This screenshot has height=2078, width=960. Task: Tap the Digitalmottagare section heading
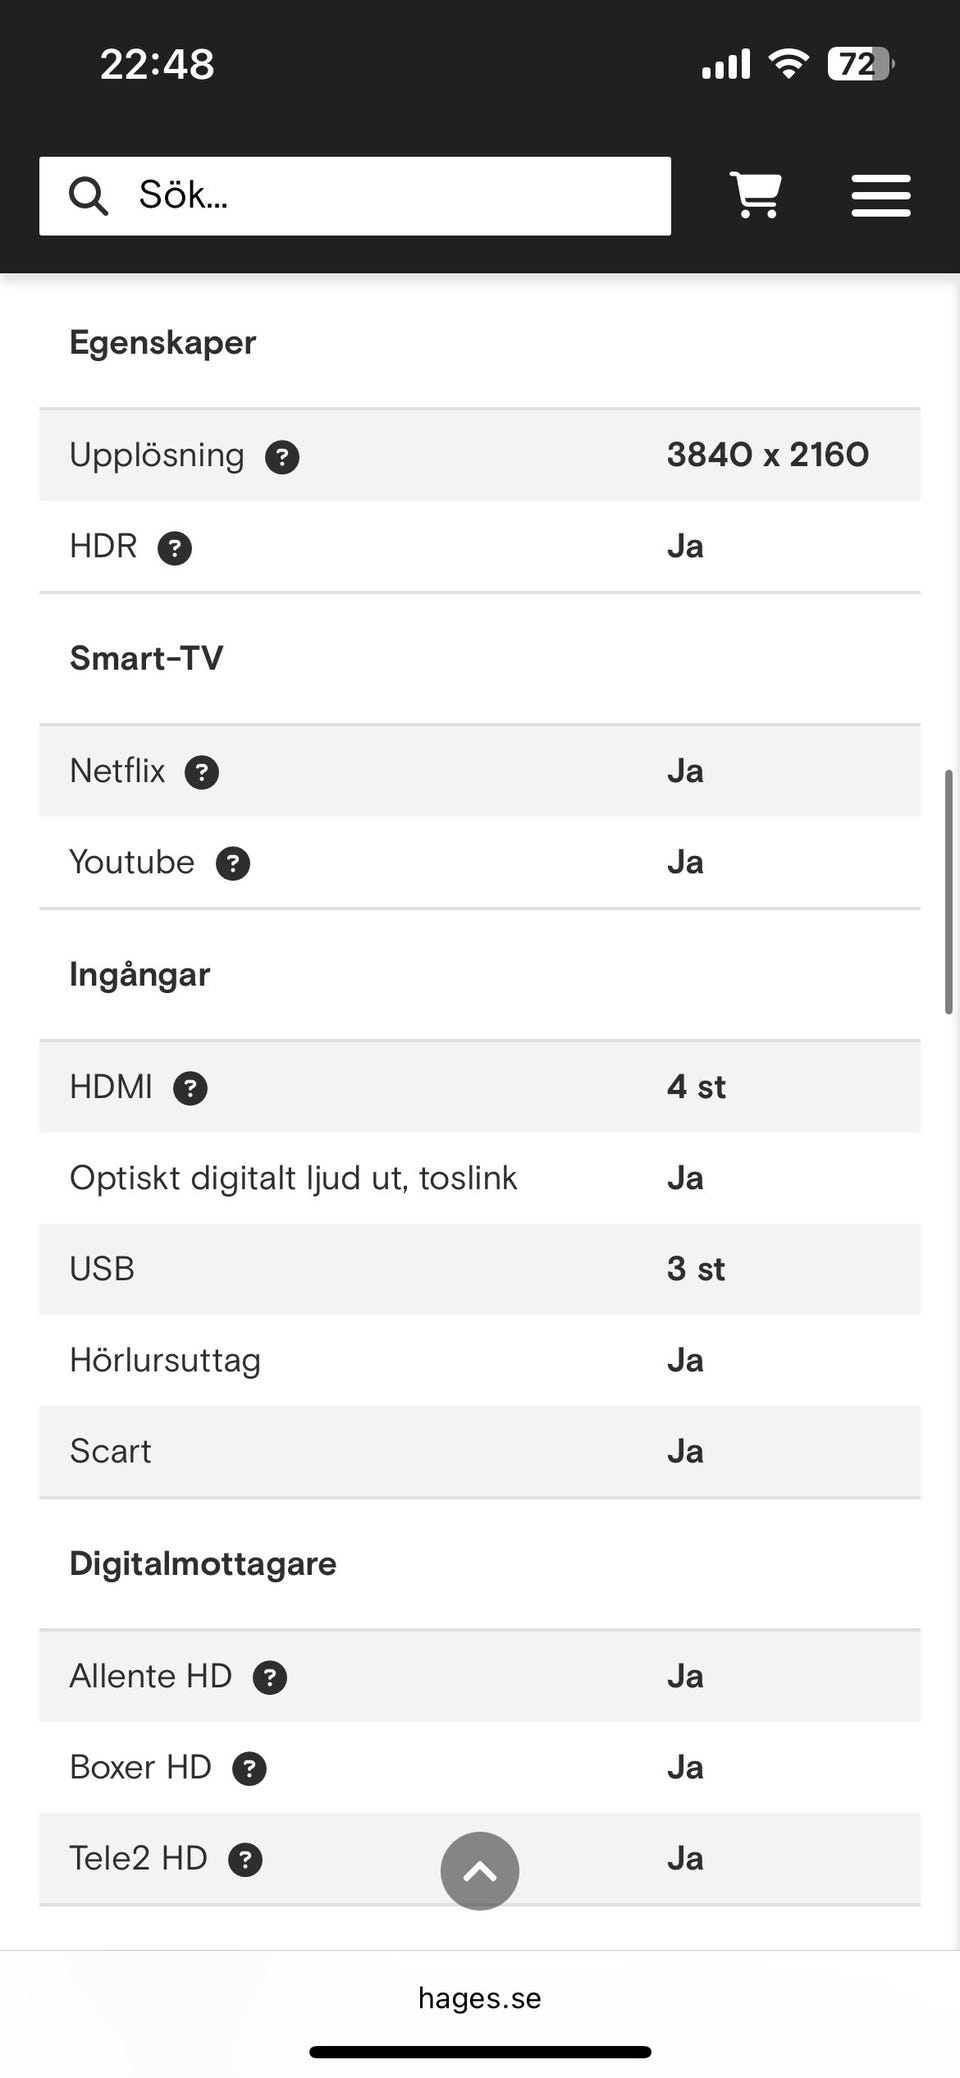click(x=203, y=1563)
